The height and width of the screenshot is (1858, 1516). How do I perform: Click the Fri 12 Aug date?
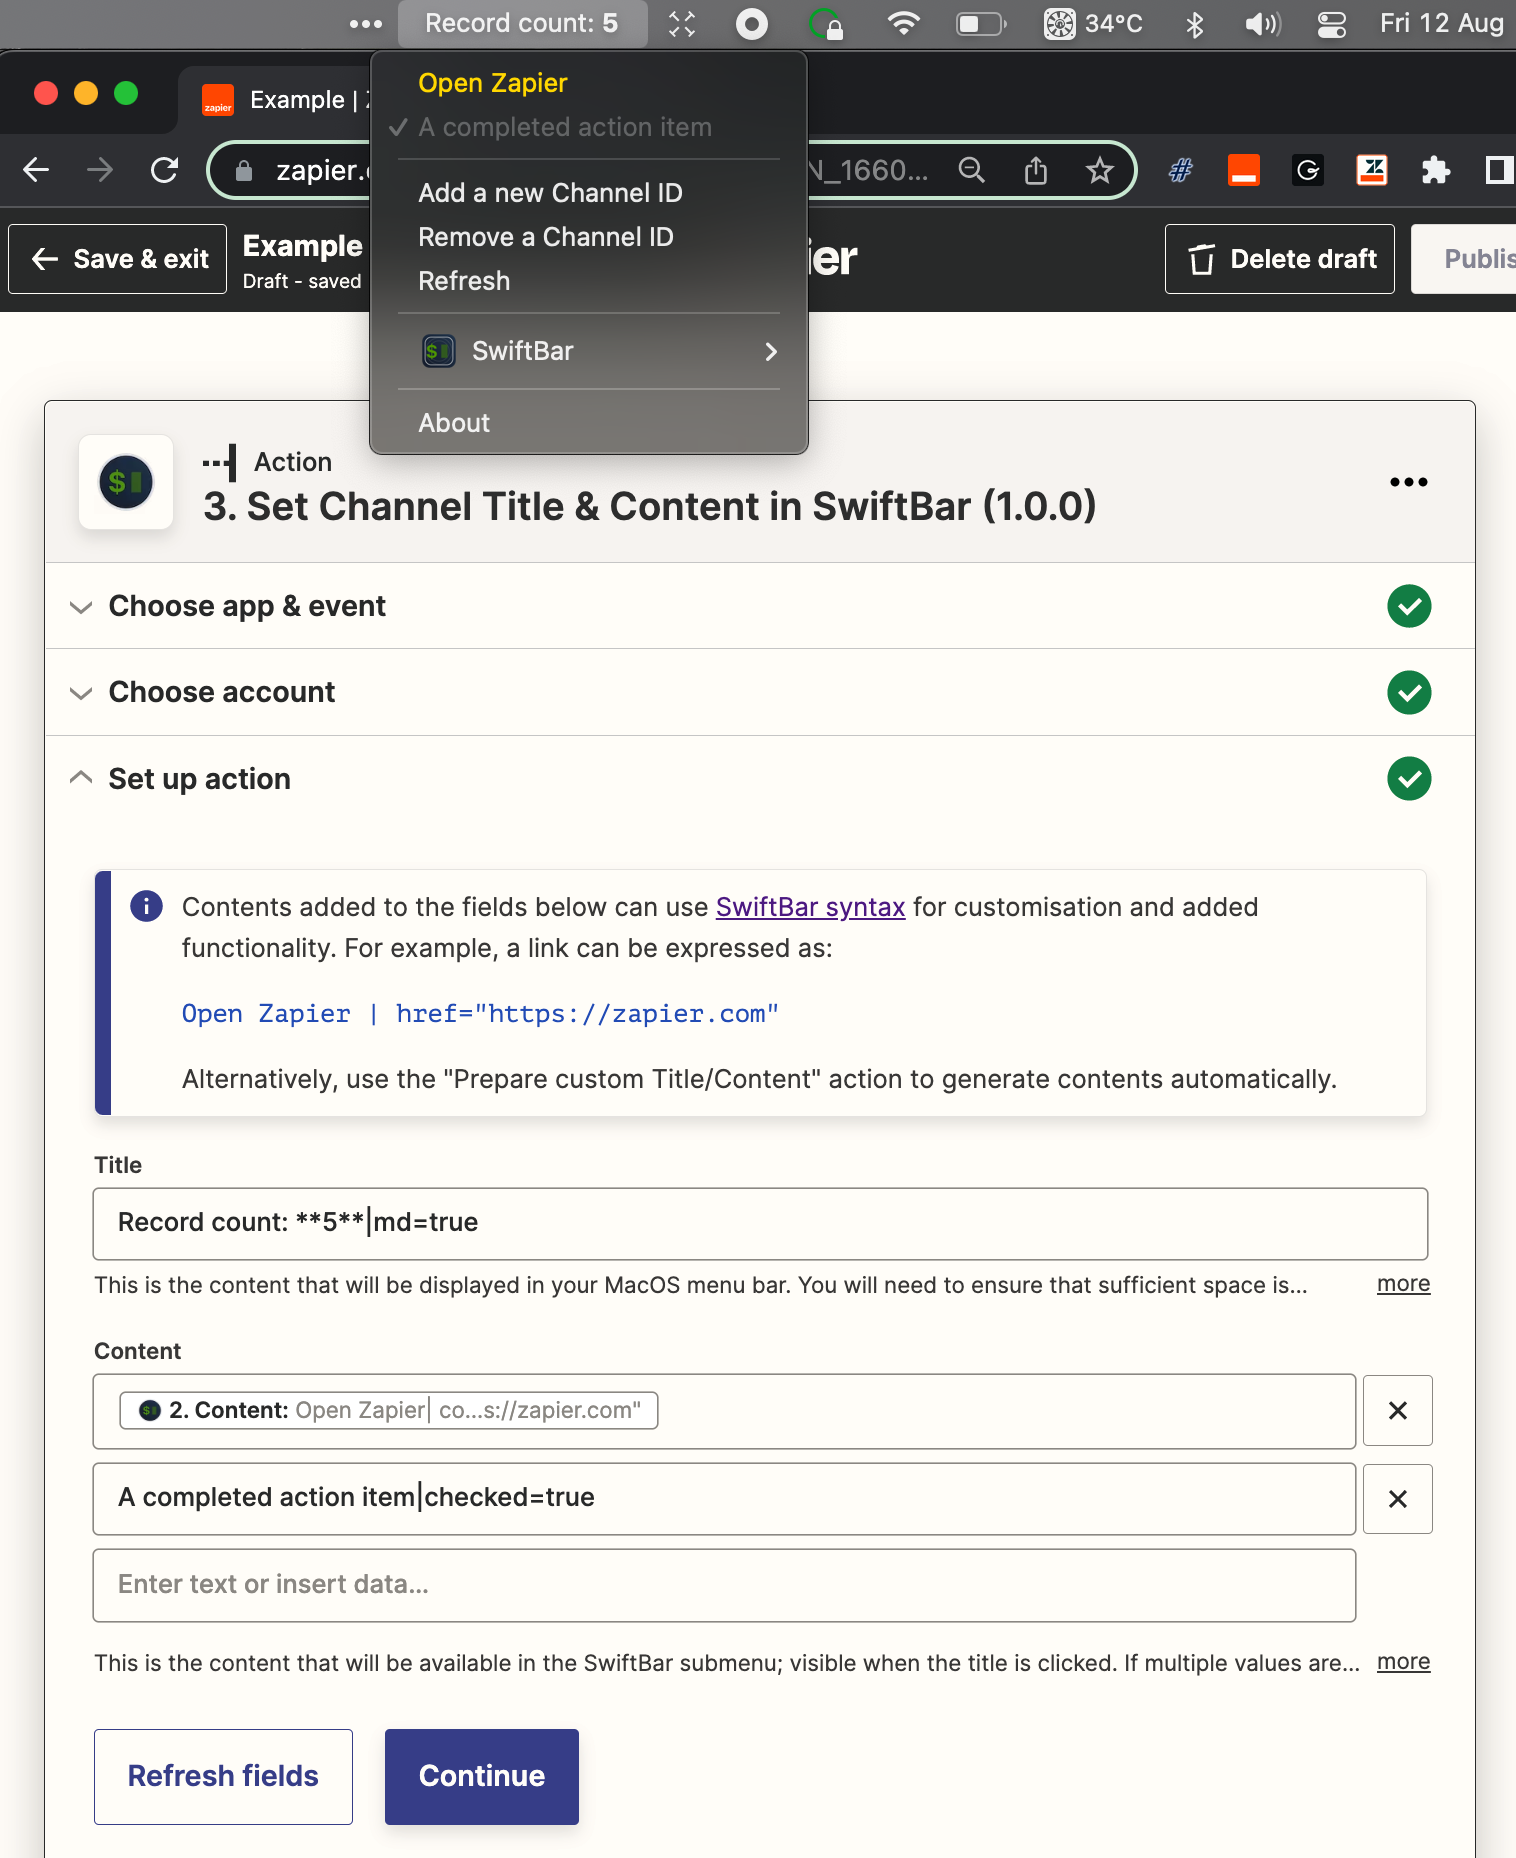[1441, 24]
